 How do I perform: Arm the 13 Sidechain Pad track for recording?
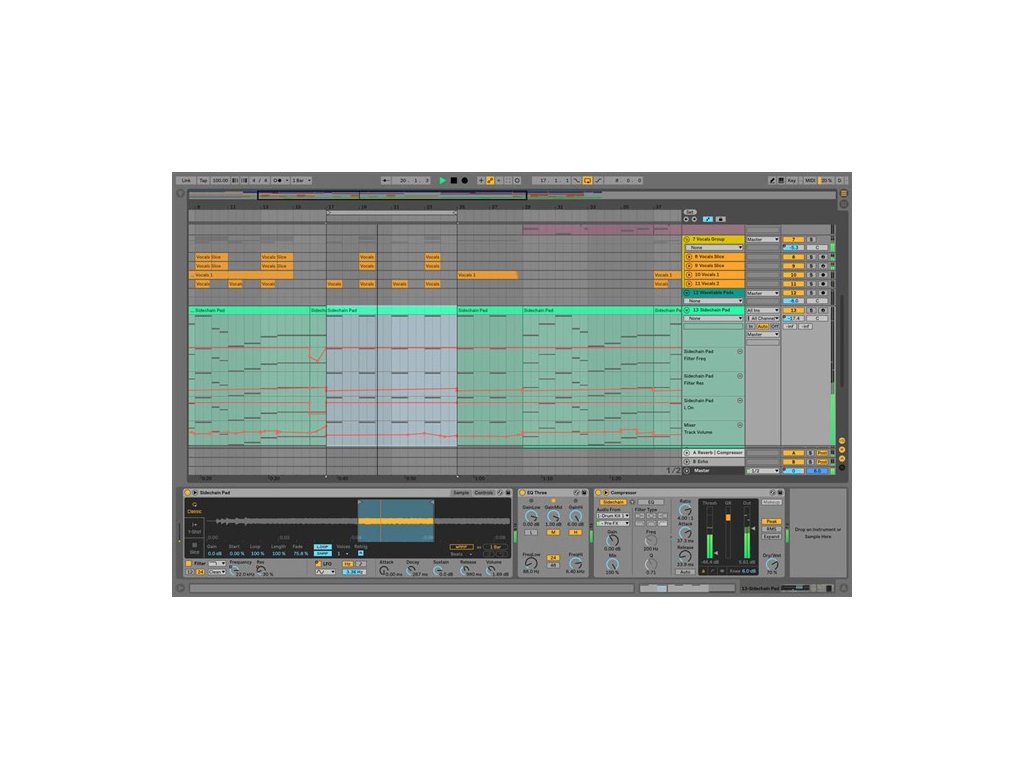[x=823, y=310]
